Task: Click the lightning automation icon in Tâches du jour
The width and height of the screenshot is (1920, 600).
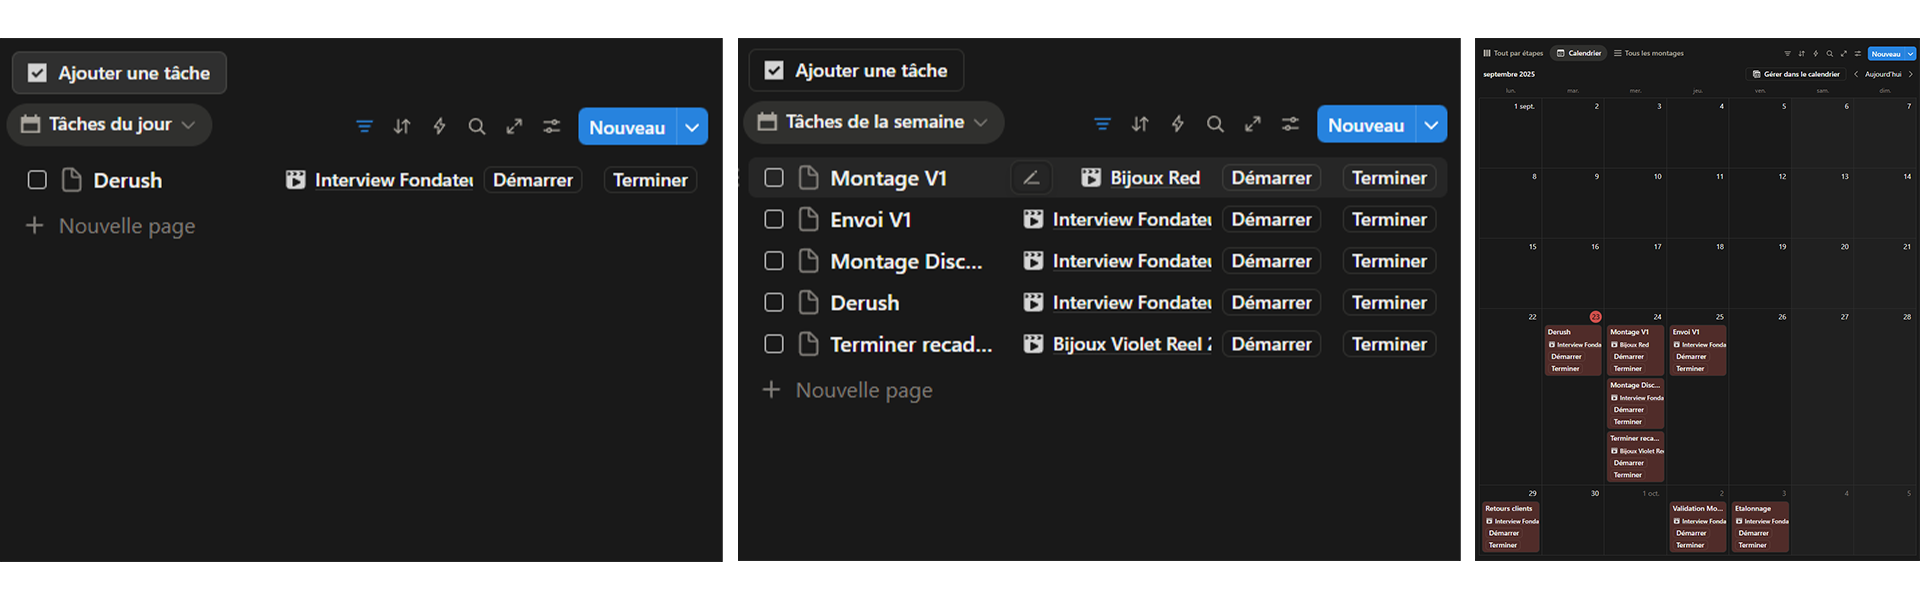Action: (439, 126)
